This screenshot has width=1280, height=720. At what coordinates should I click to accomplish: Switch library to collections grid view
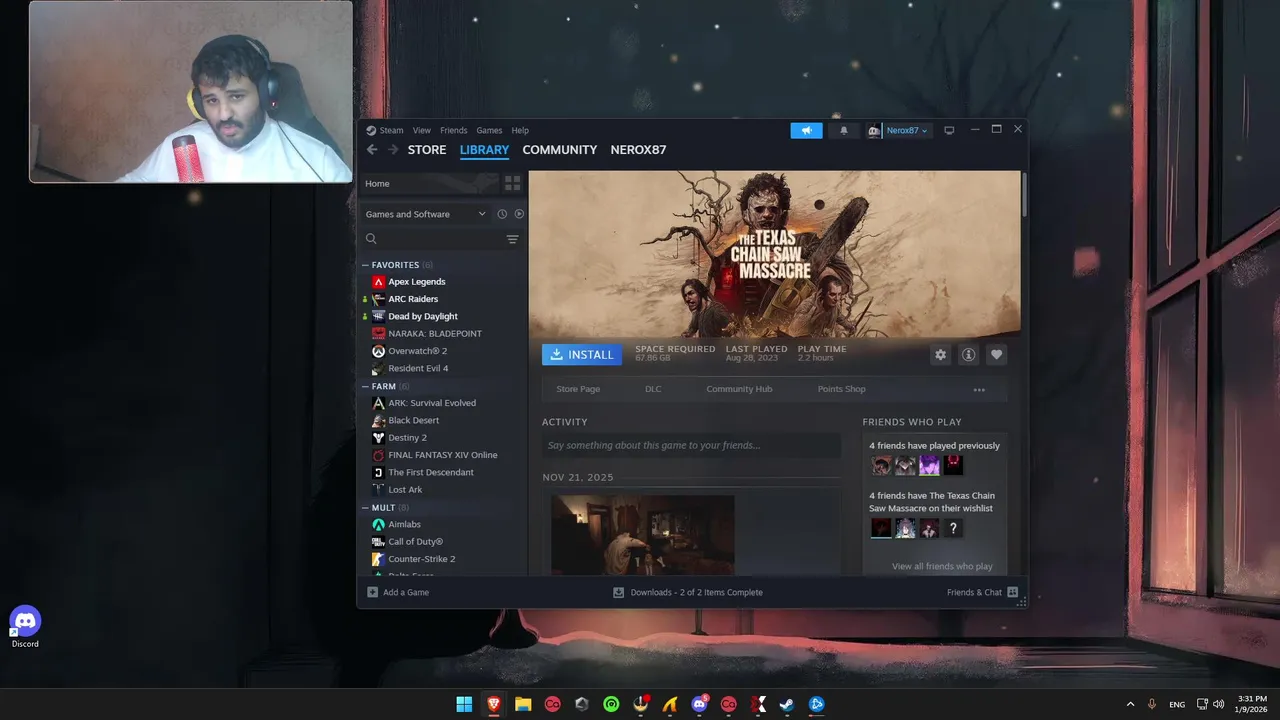tap(512, 184)
